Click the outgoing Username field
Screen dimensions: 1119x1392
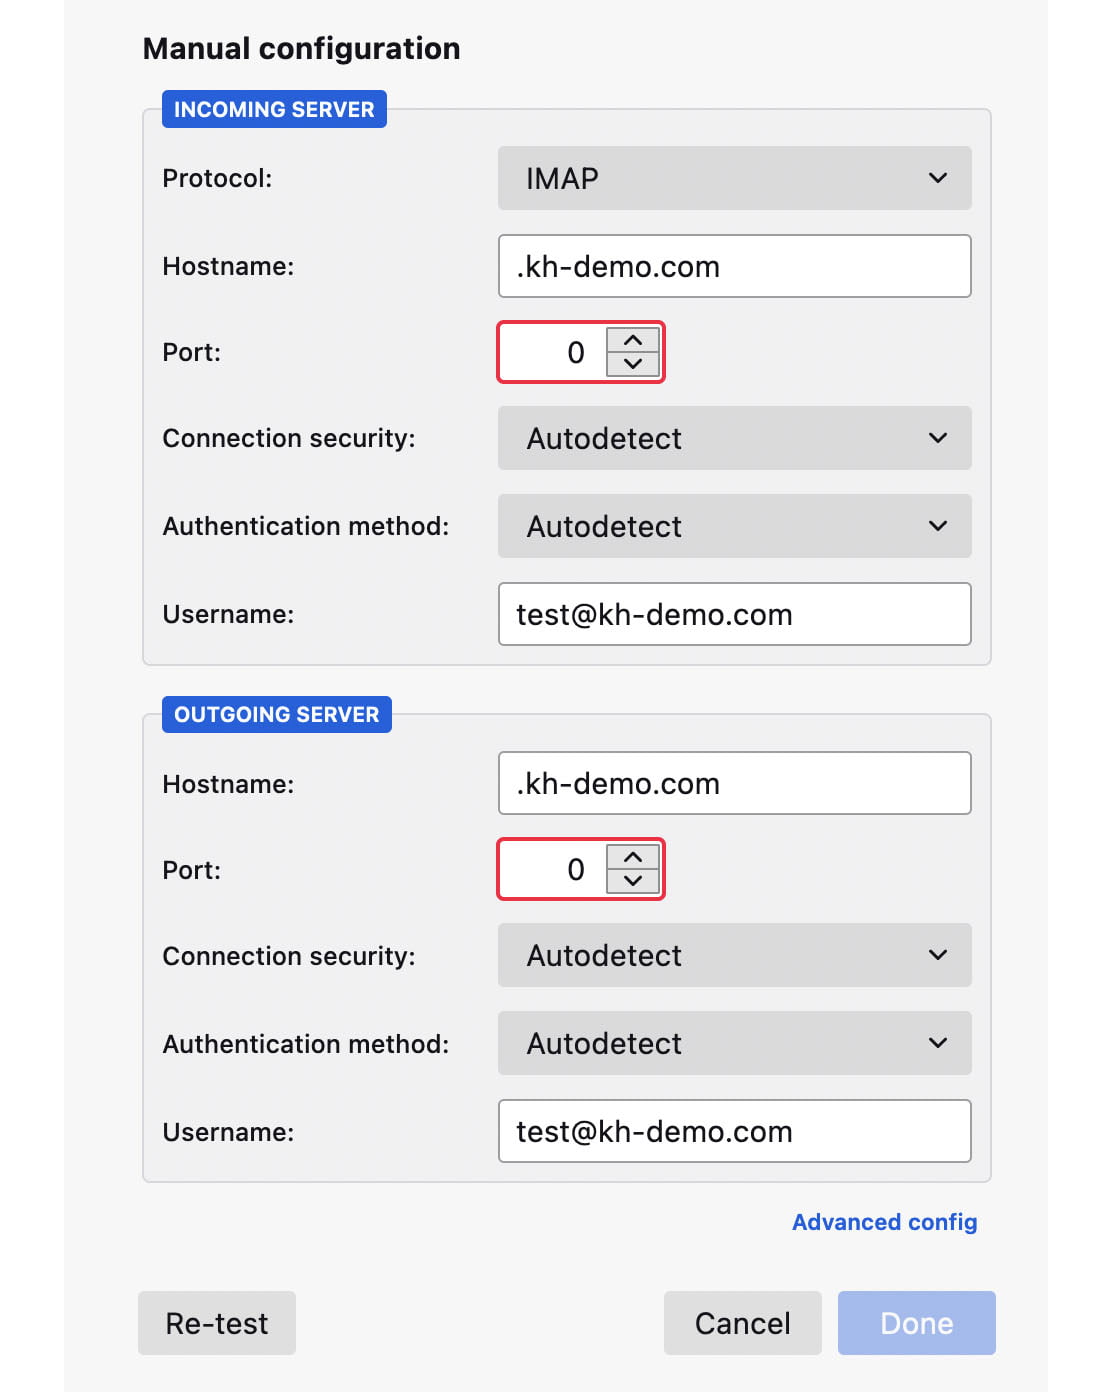[x=734, y=1131]
